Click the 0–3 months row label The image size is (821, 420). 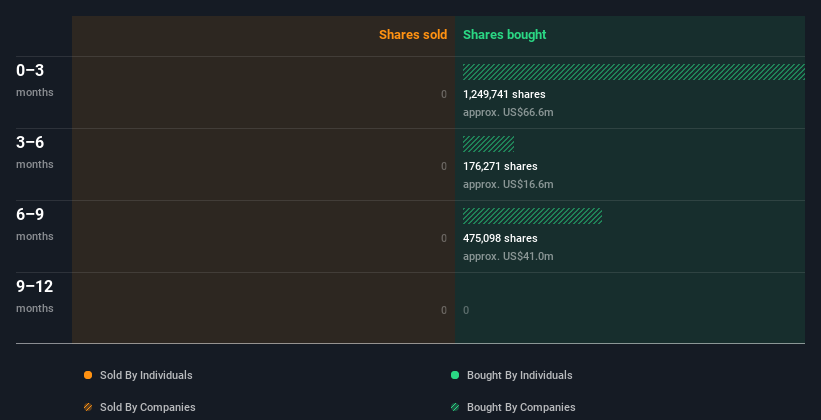pos(31,70)
